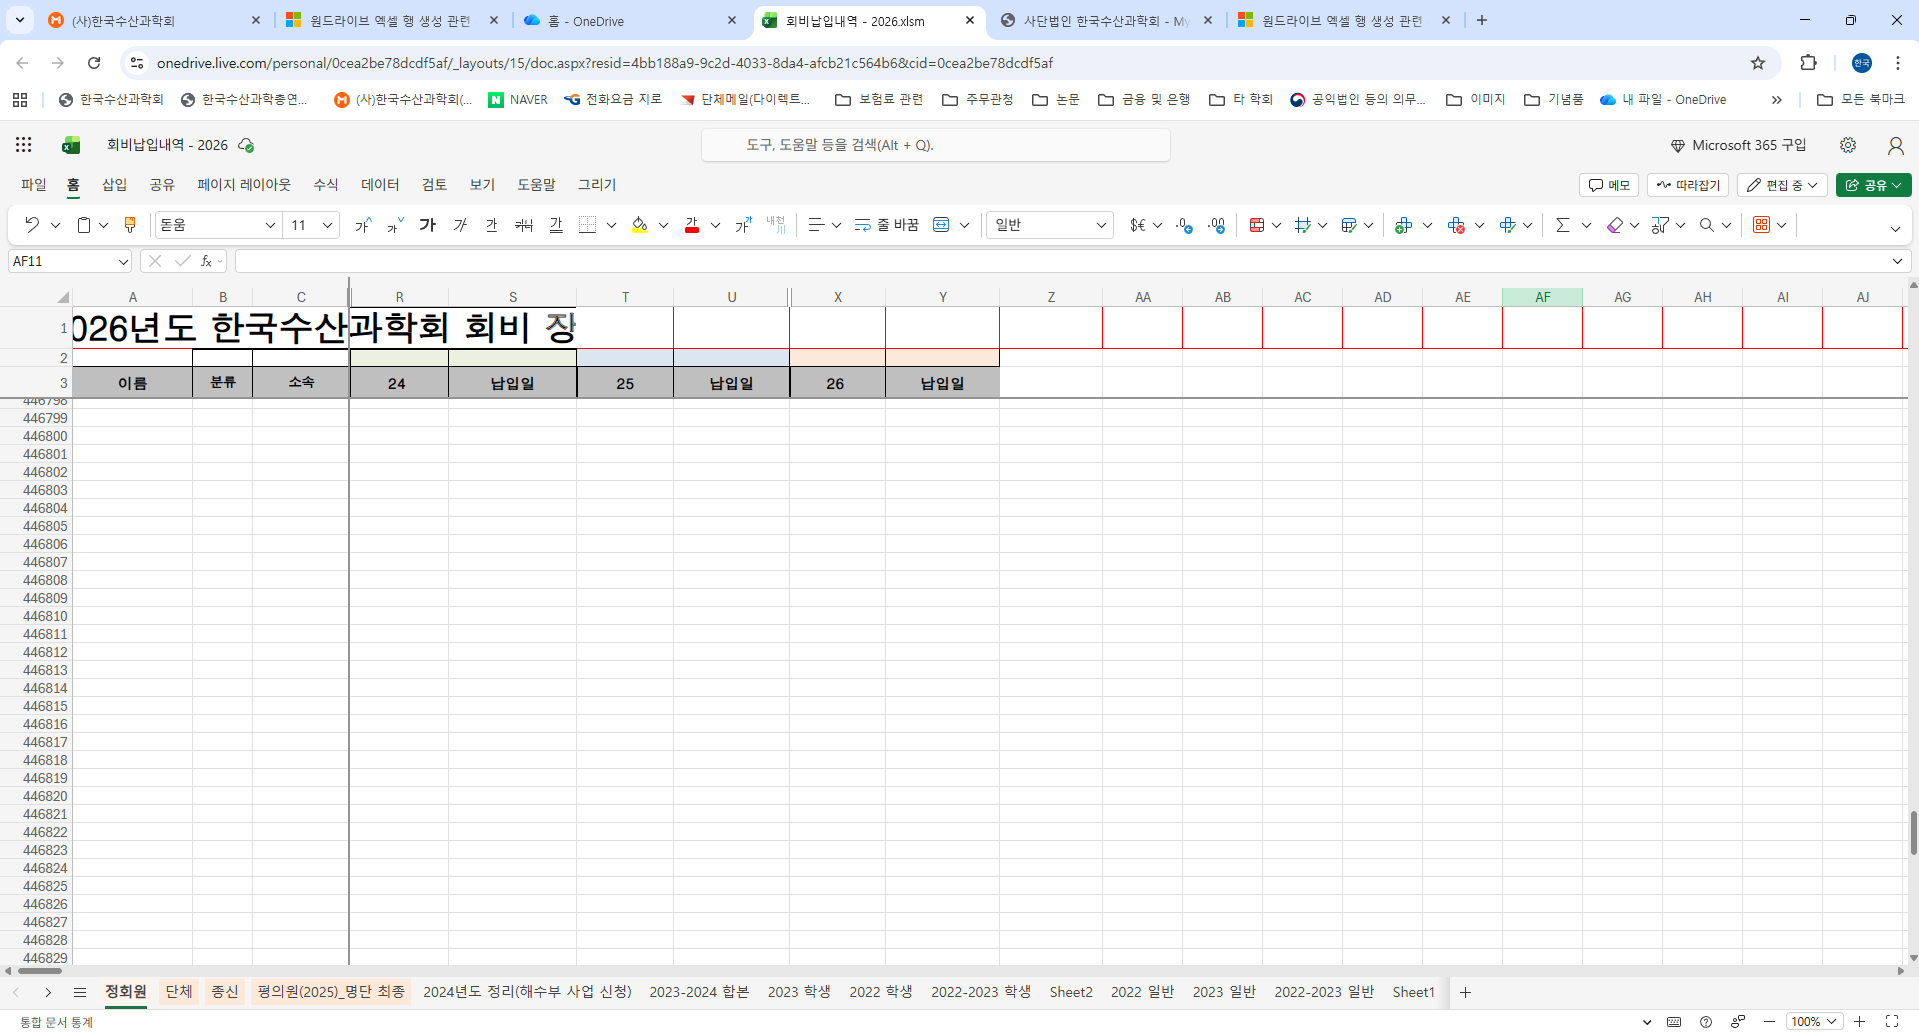Open the font name combo box

(218, 225)
